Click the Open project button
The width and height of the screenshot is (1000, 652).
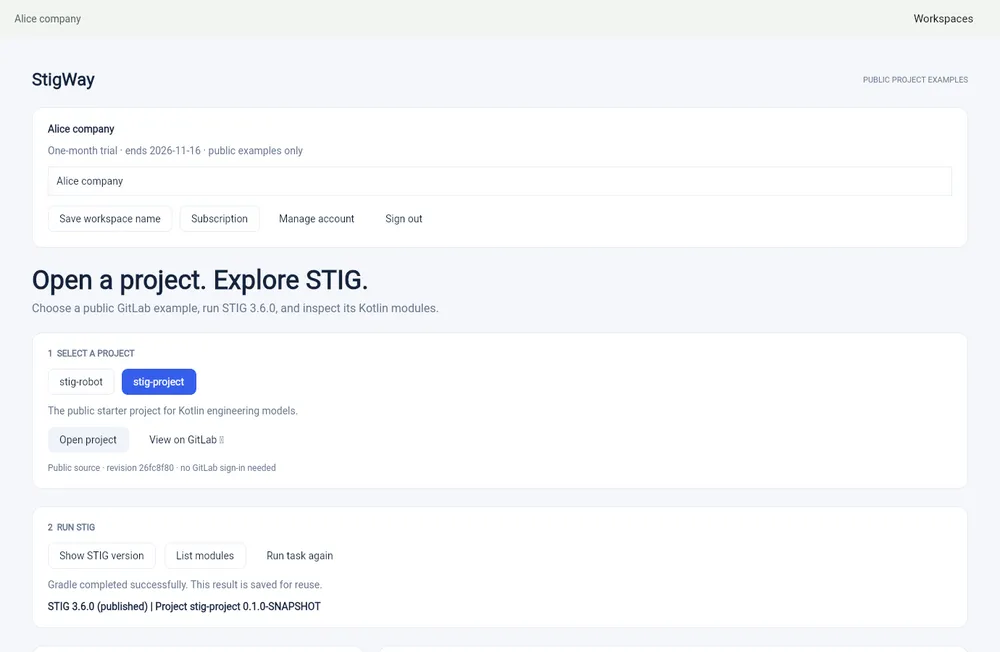pos(88,440)
